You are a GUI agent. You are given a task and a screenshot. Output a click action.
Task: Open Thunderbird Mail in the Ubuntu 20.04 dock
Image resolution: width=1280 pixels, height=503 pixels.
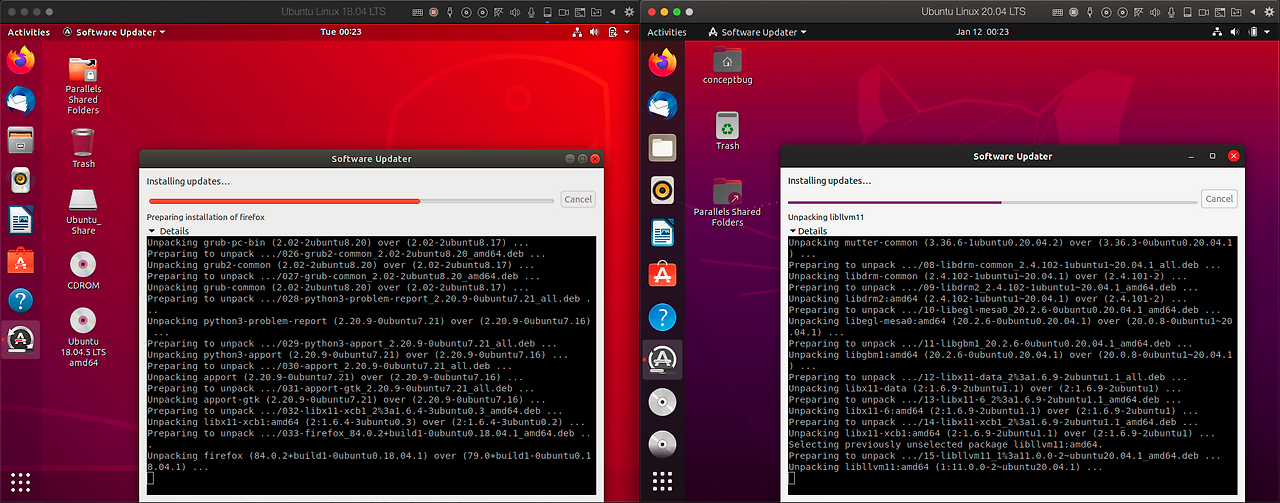(x=662, y=106)
